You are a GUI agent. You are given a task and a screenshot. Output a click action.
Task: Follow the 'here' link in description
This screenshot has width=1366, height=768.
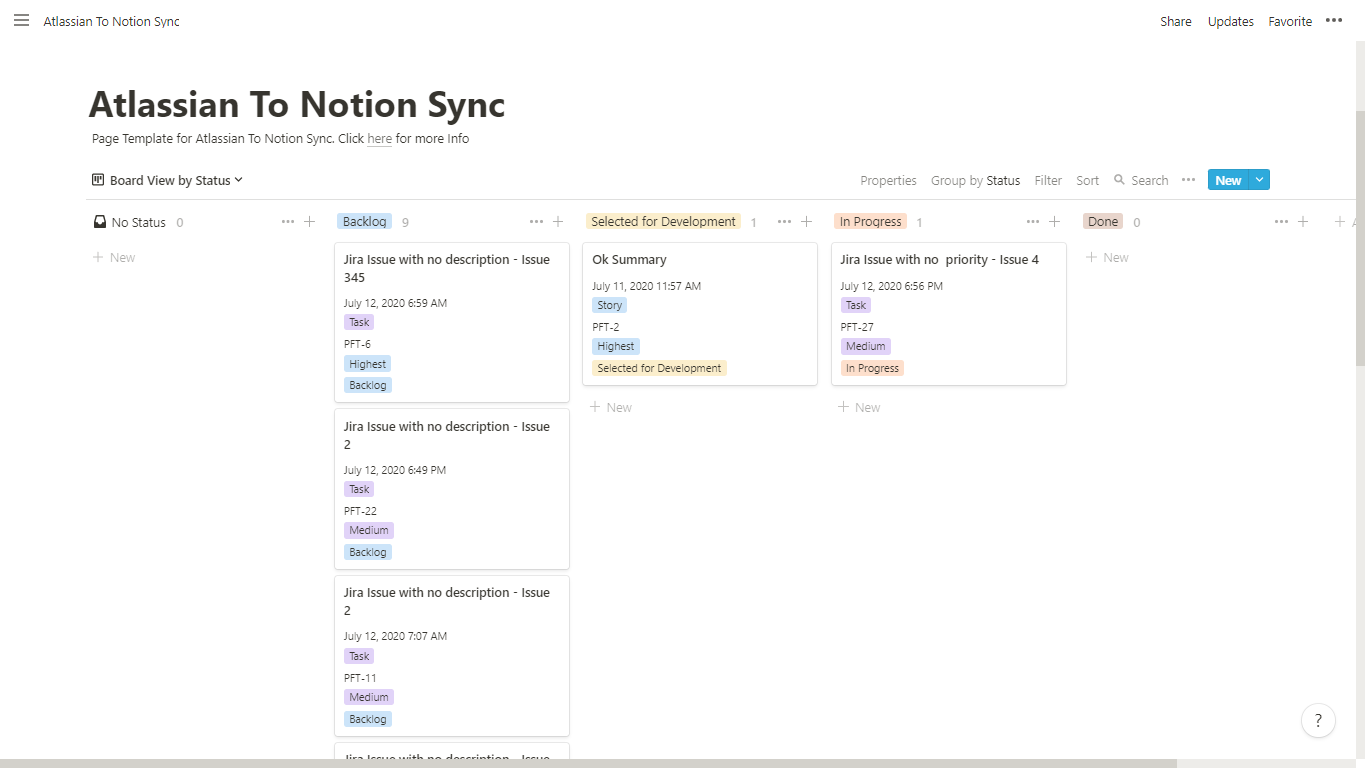point(379,139)
